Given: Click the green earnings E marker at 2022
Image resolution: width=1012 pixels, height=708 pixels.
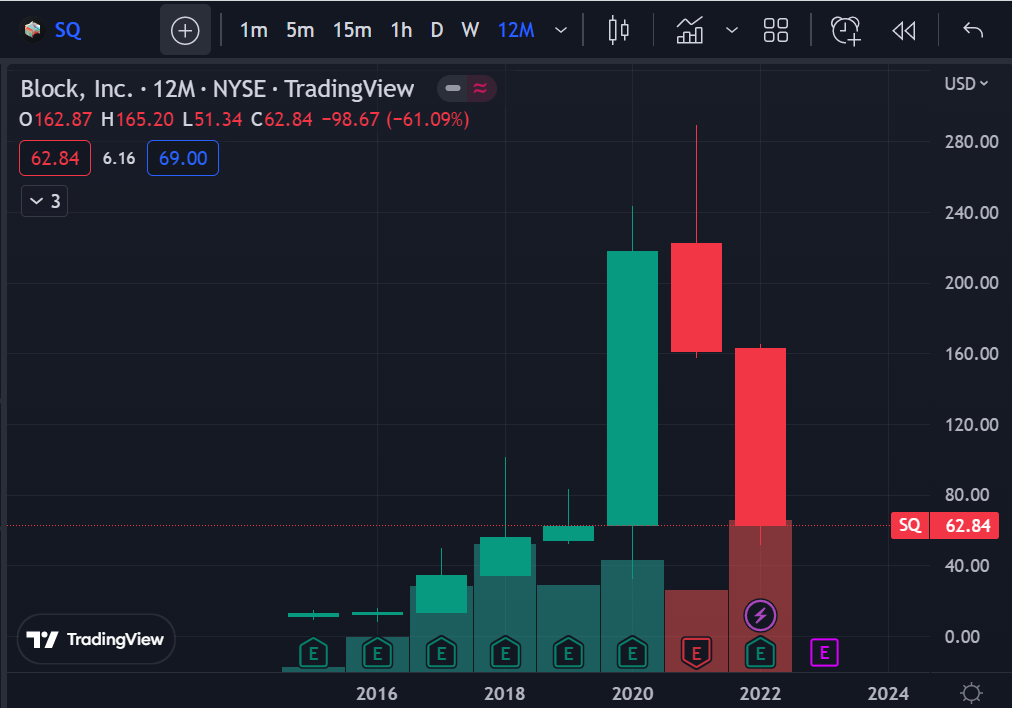Looking at the screenshot, I should click(x=760, y=654).
